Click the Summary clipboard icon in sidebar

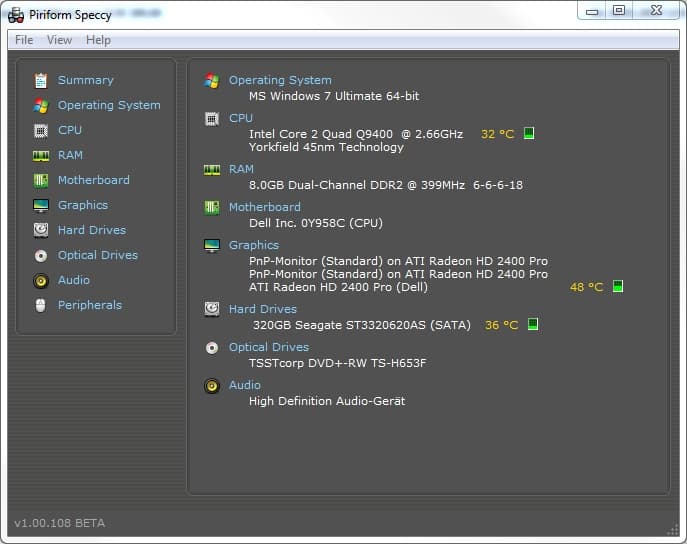[41, 81]
